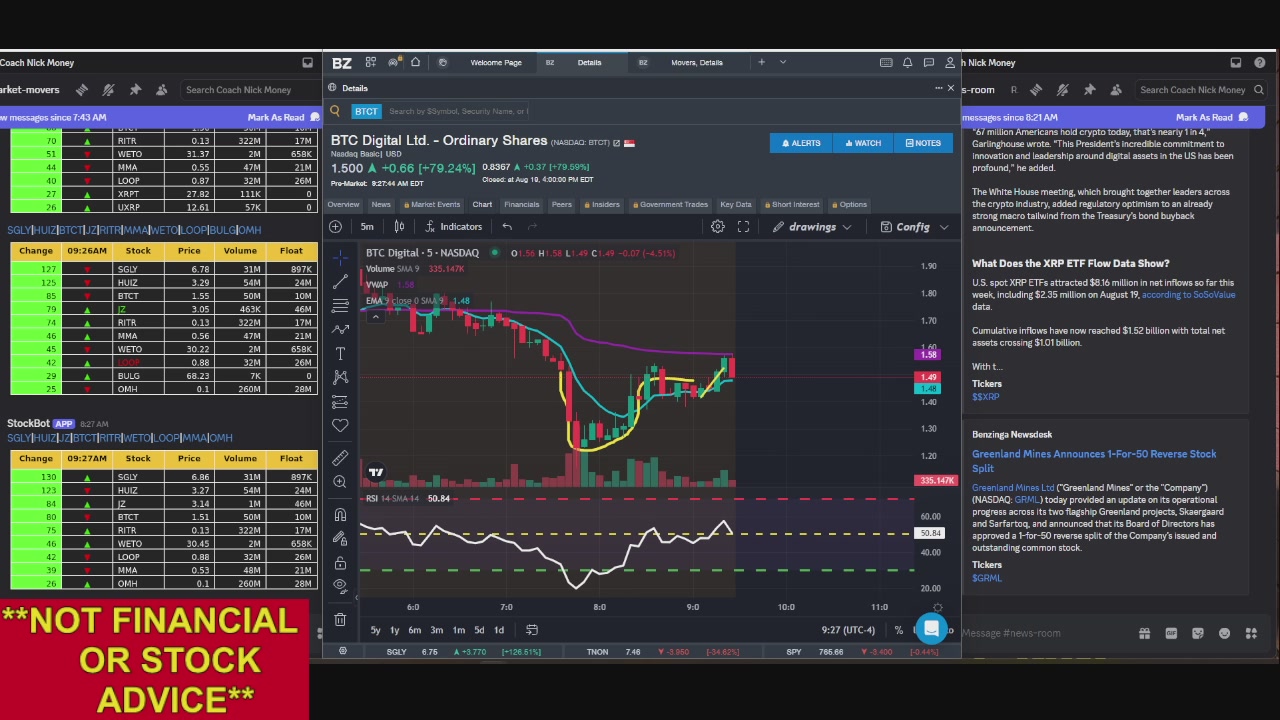
Task: Click the $GRML ticker link
Action: (986, 578)
